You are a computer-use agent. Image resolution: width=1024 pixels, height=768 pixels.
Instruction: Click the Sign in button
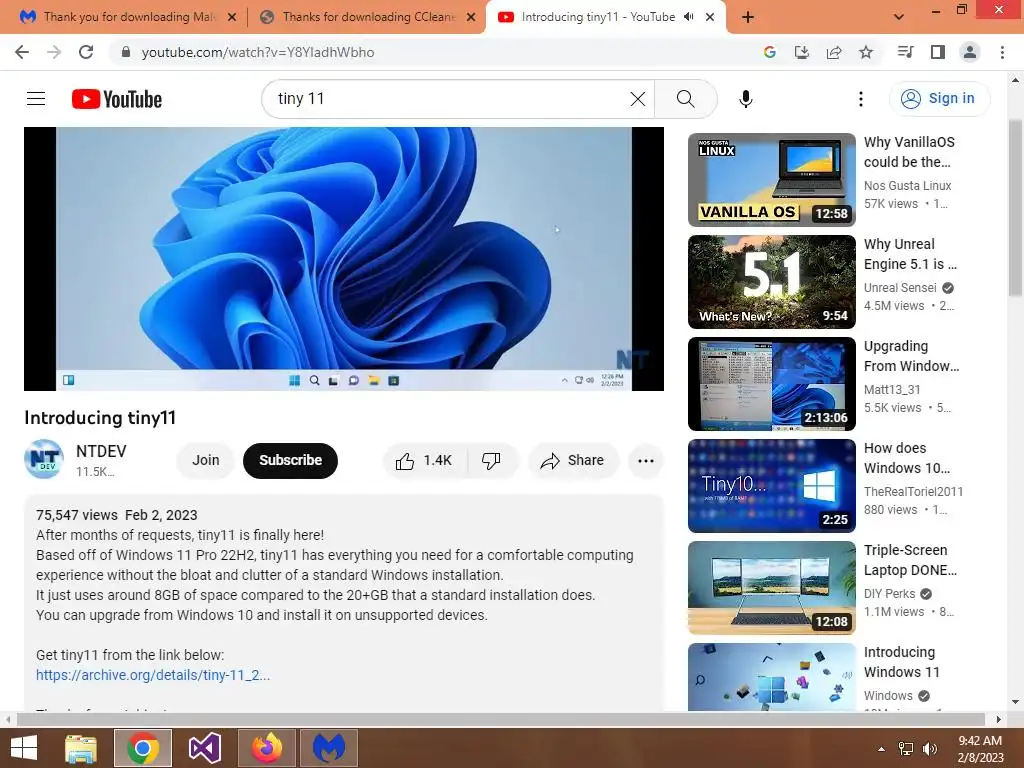click(x=939, y=99)
